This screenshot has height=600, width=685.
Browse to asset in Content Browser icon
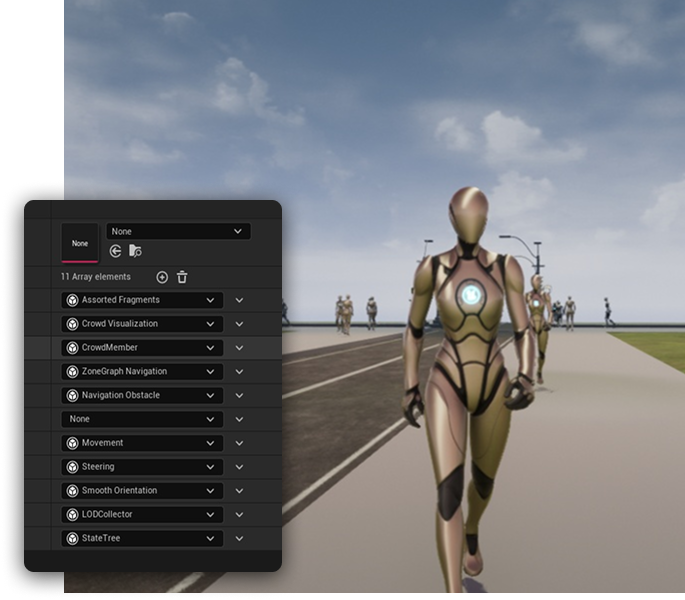click(x=135, y=251)
